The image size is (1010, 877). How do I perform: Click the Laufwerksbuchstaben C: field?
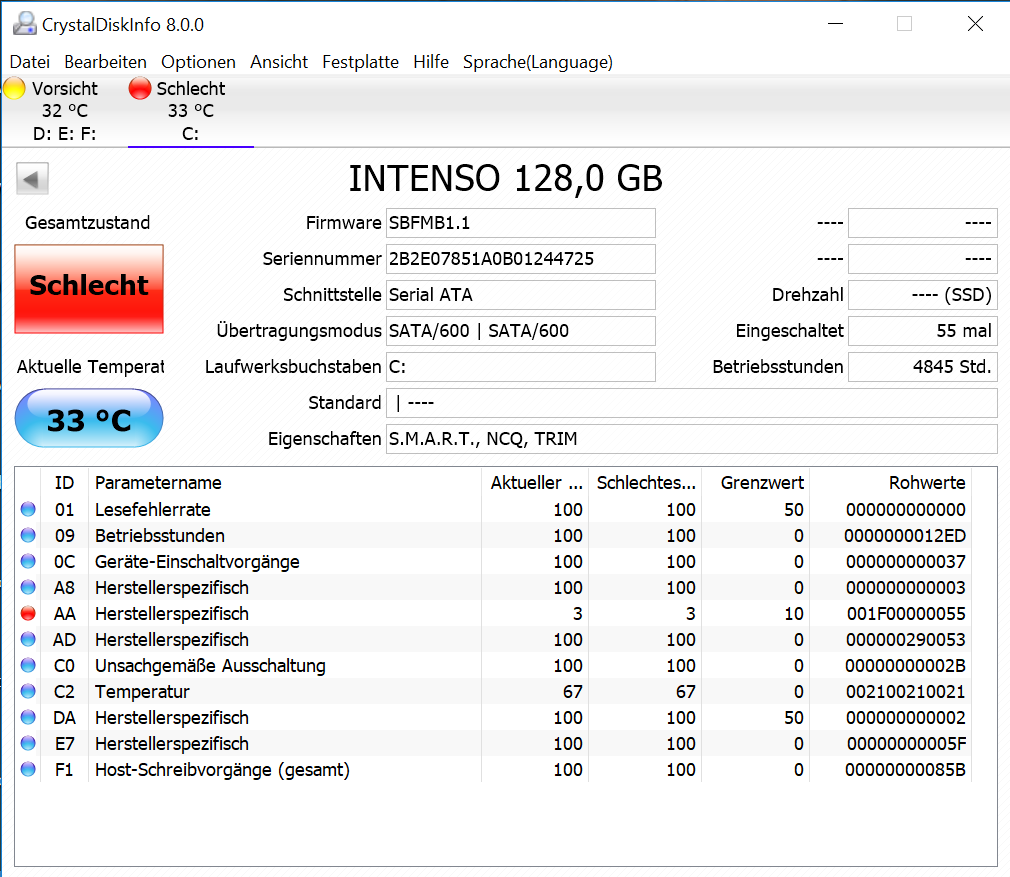point(520,367)
